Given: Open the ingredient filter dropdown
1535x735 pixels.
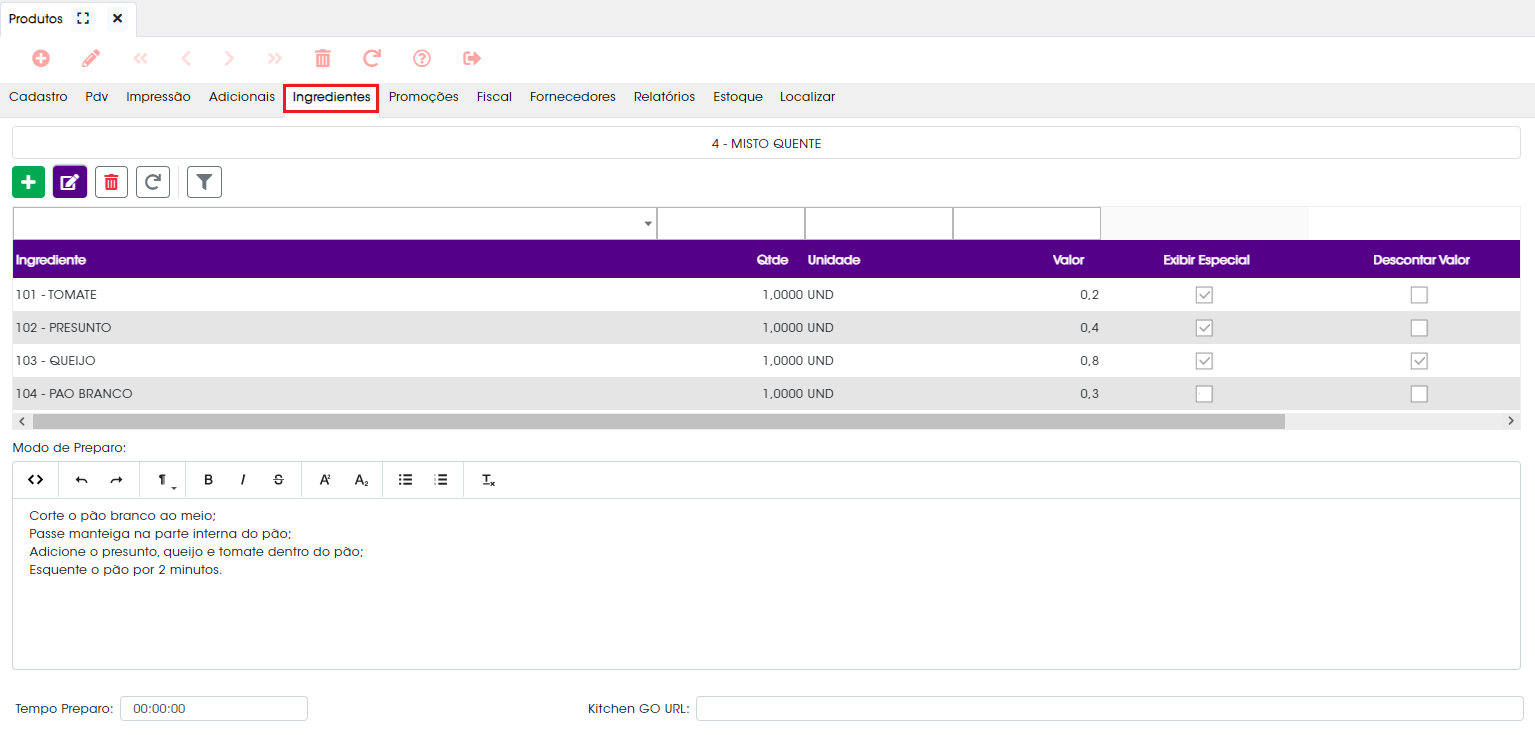Looking at the screenshot, I should click(648, 224).
